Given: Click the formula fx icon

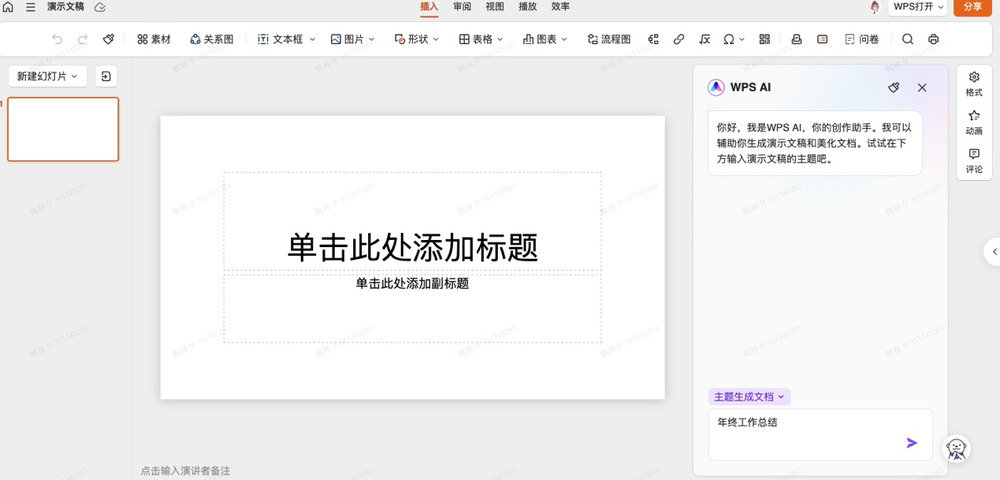Looking at the screenshot, I should click(705, 39).
